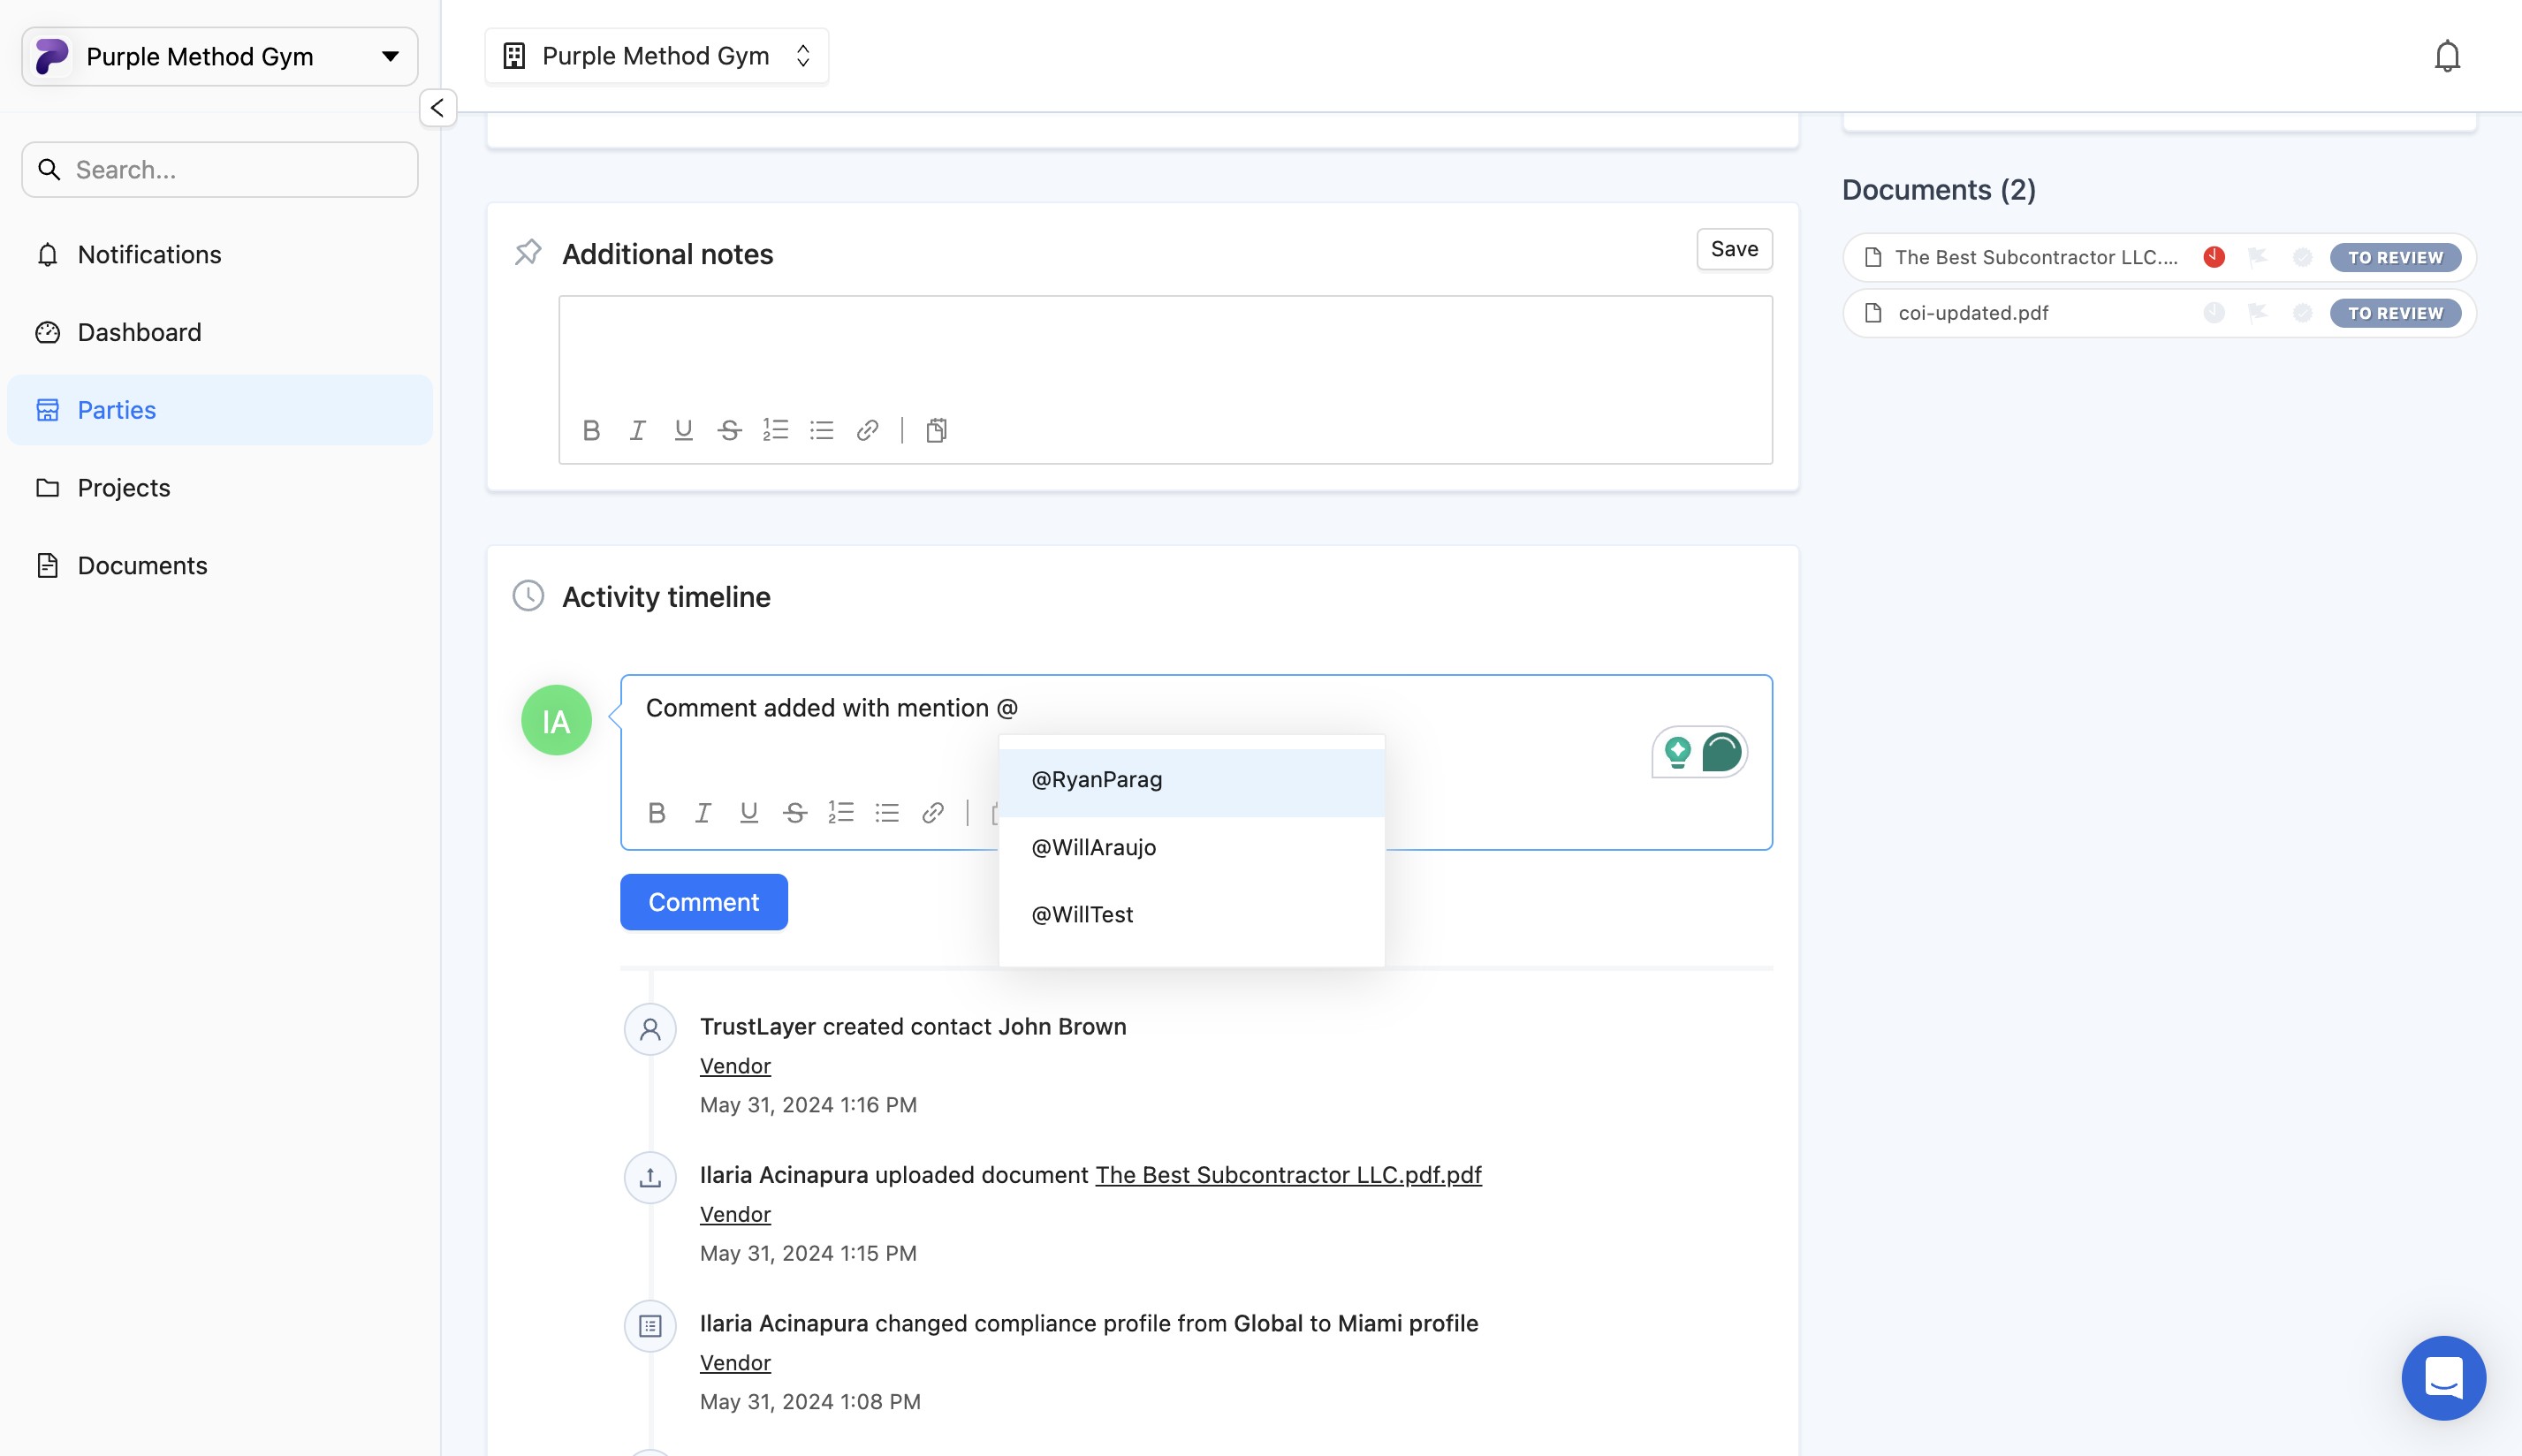
Task: Open Dashboard from sidebar
Action: point(139,332)
